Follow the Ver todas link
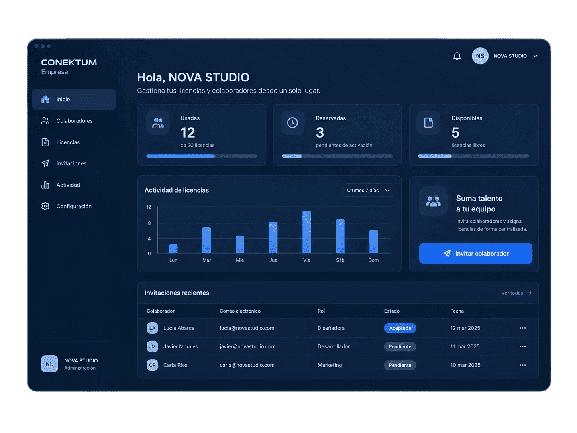The width and height of the screenshot is (577, 433). [x=516, y=293]
